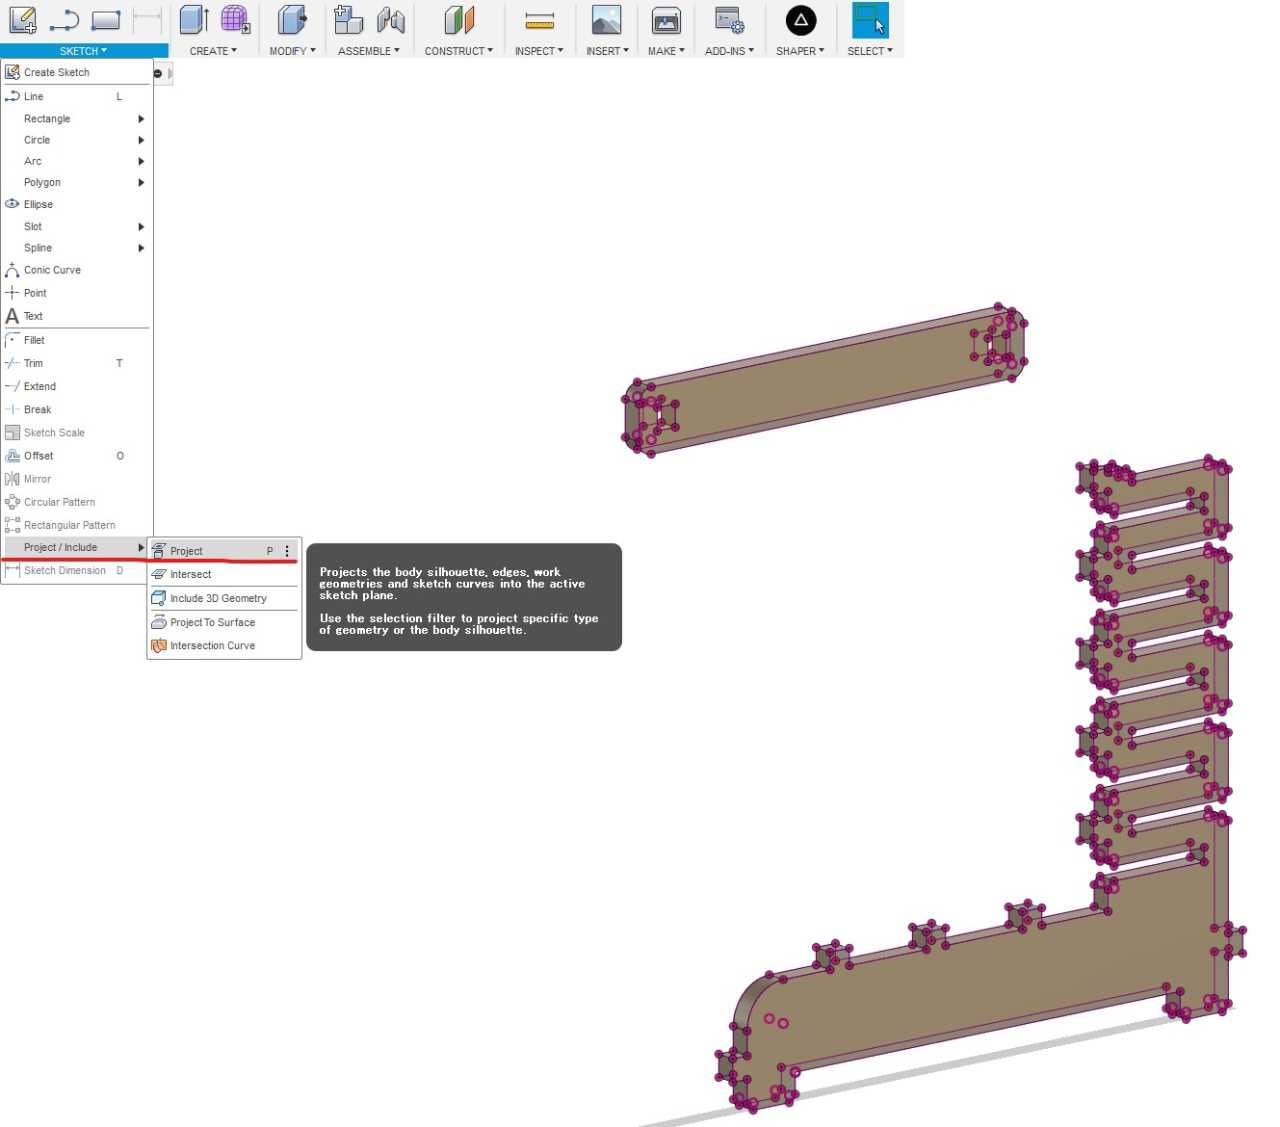Choose Sketch Scale from the Sketch menu
Viewport: 1280px width, 1127px height.
pyautogui.click(x=77, y=433)
